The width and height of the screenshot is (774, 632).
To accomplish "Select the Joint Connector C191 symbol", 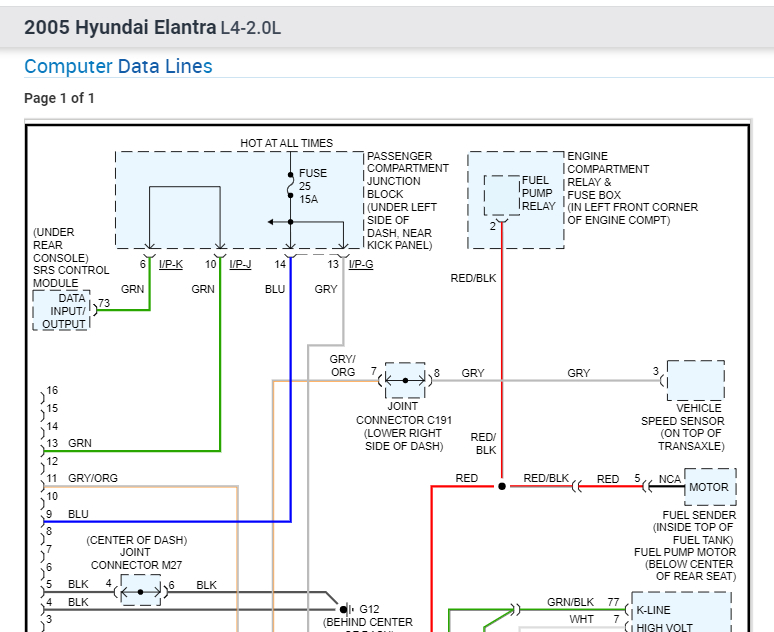I will tap(405, 380).
